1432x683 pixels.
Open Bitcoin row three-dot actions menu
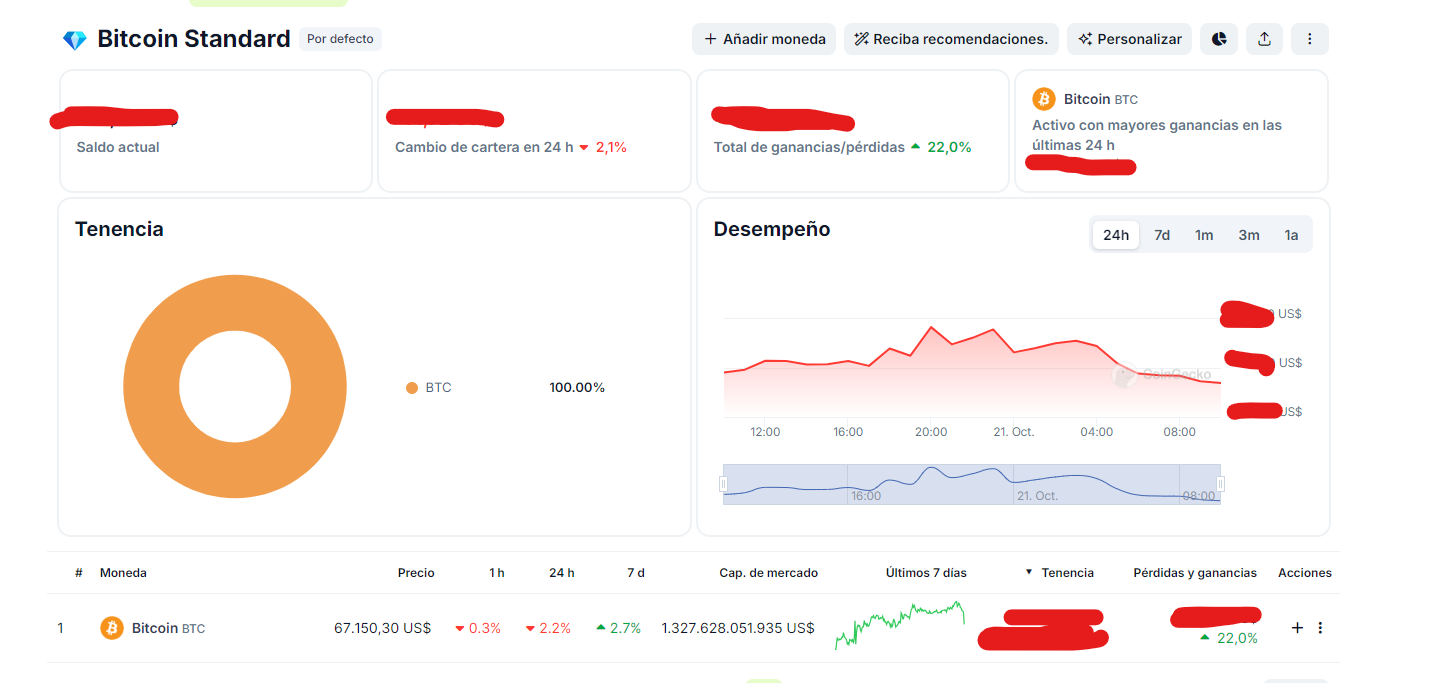coord(1320,628)
